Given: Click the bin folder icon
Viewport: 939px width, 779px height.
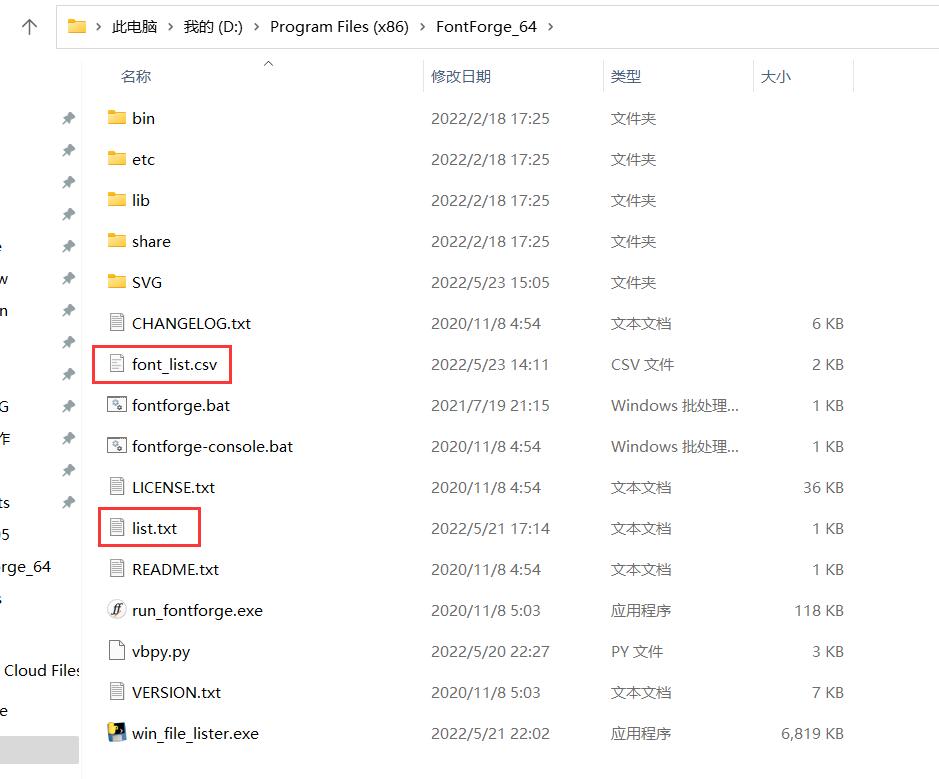Looking at the screenshot, I should click(117, 118).
